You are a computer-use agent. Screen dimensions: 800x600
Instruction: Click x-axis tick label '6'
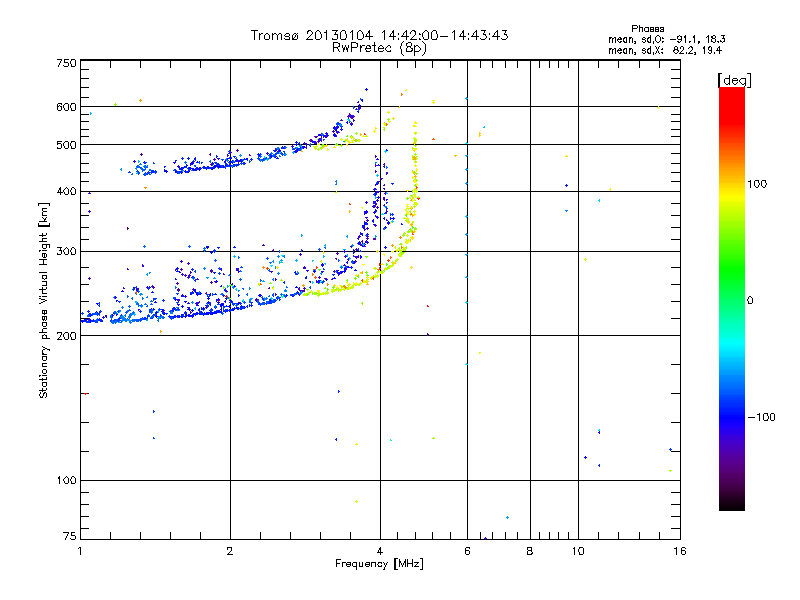(x=467, y=551)
